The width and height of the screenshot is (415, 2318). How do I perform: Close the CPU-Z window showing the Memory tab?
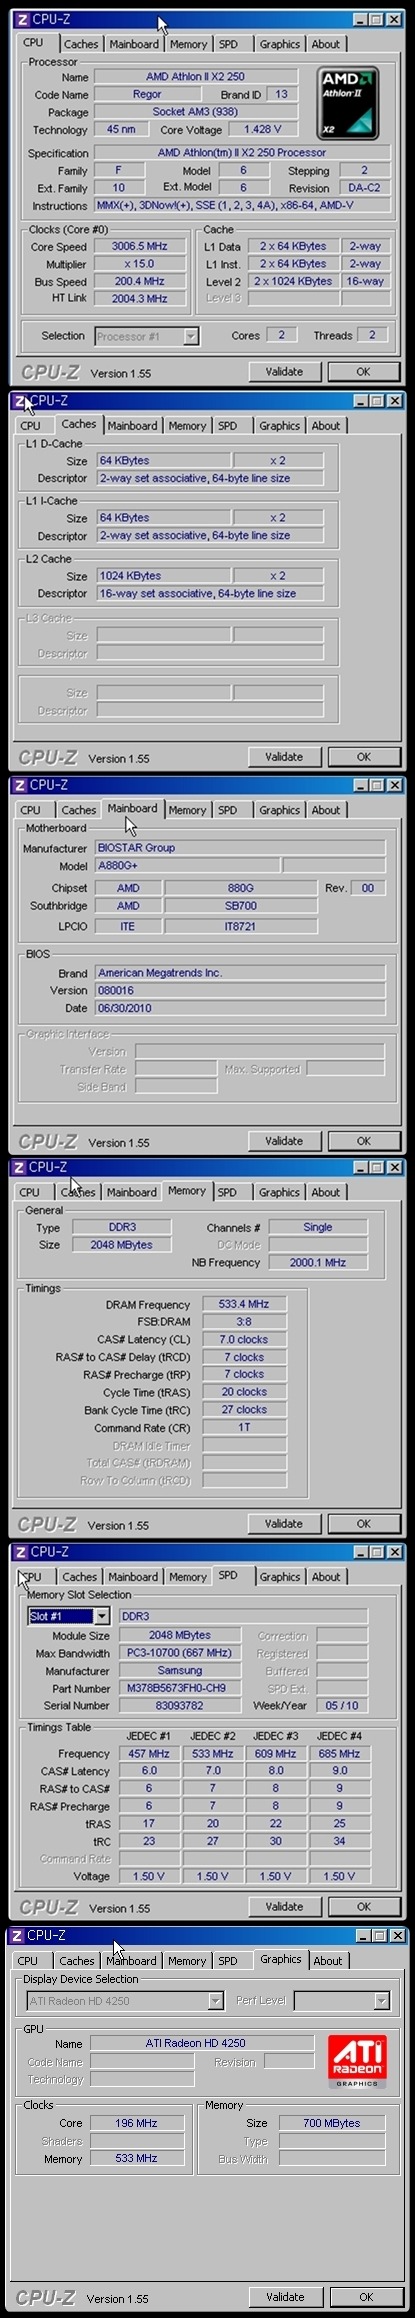pos(395,1168)
